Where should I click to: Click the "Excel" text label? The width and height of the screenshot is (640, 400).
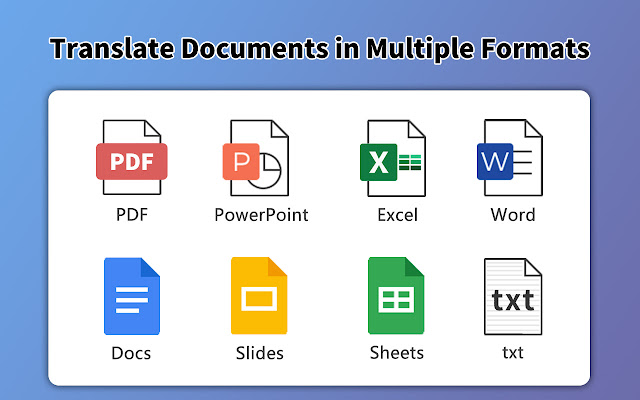[397, 215]
